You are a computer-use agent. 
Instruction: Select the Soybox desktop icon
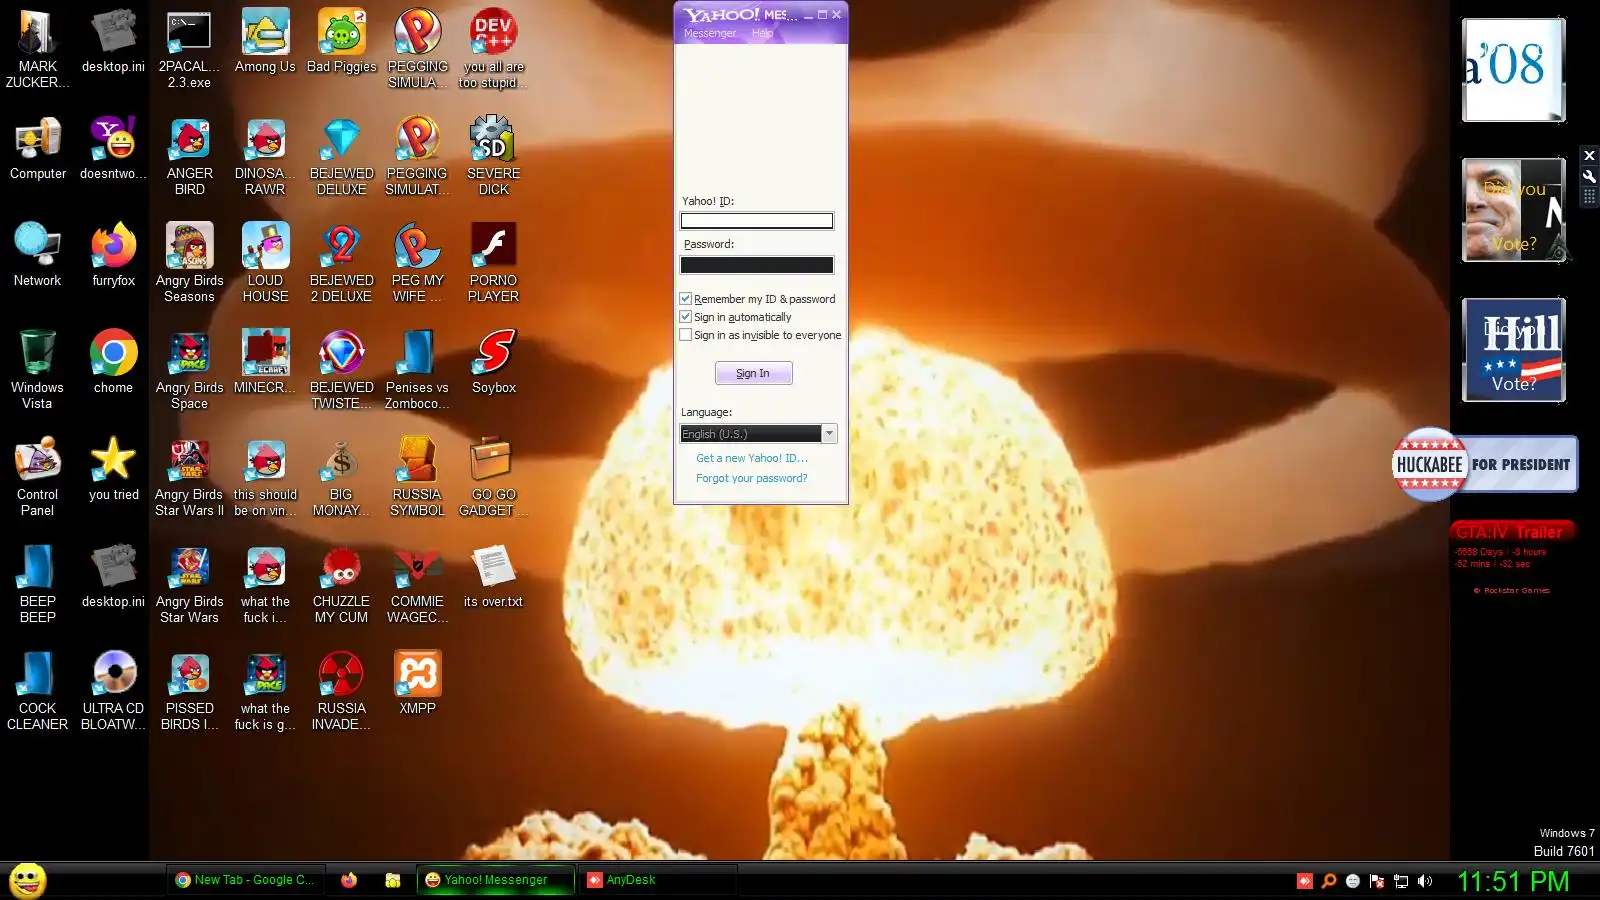click(493, 363)
